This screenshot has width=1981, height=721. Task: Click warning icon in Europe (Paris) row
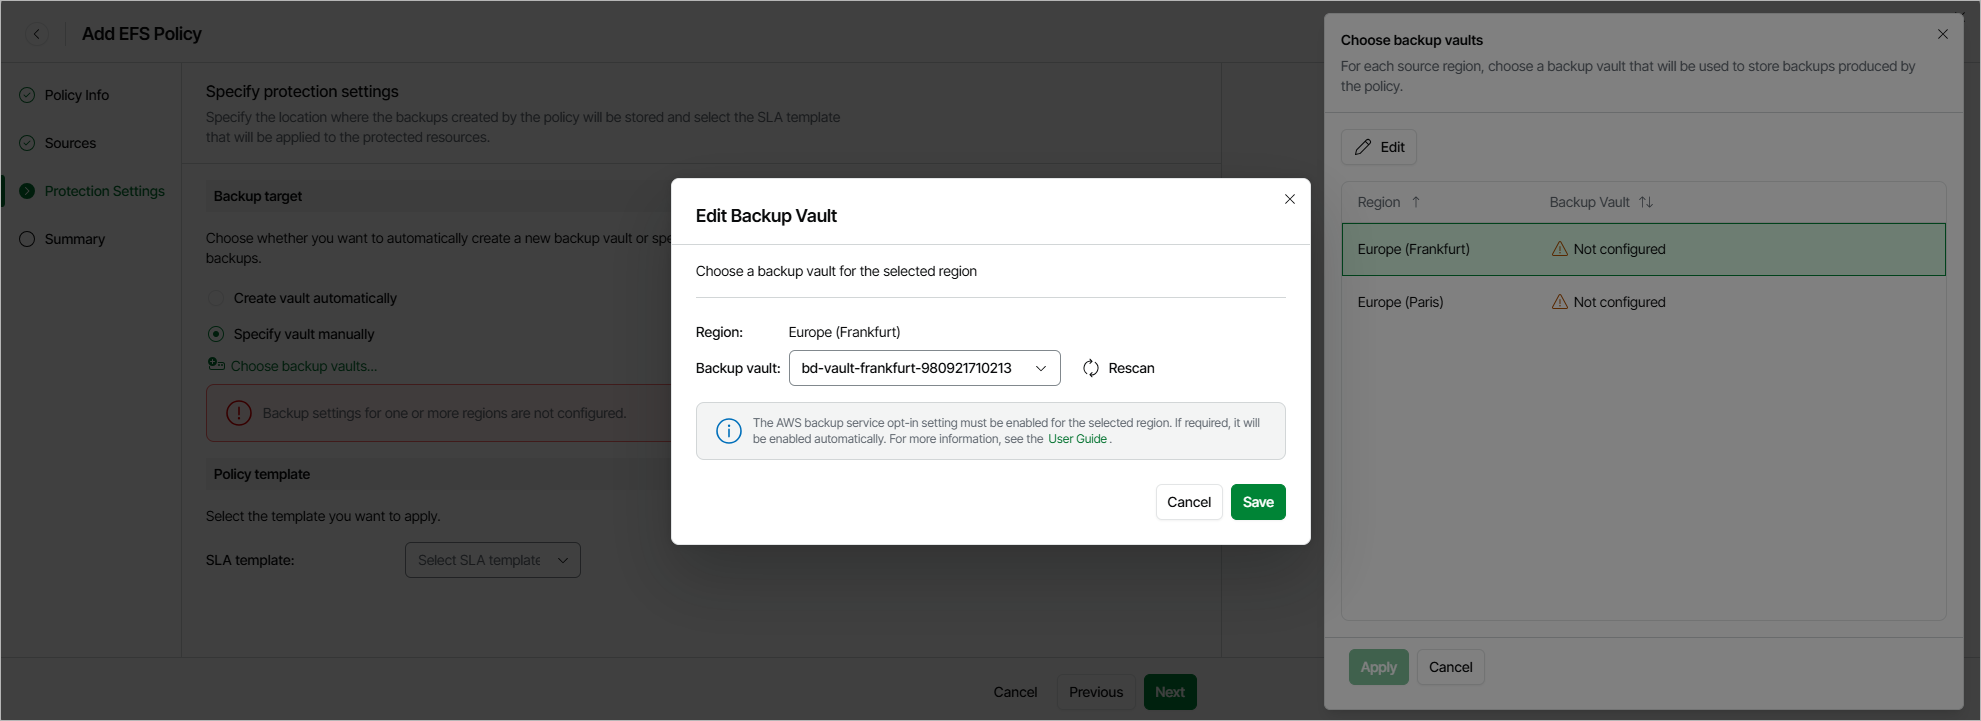point(1559,302)
